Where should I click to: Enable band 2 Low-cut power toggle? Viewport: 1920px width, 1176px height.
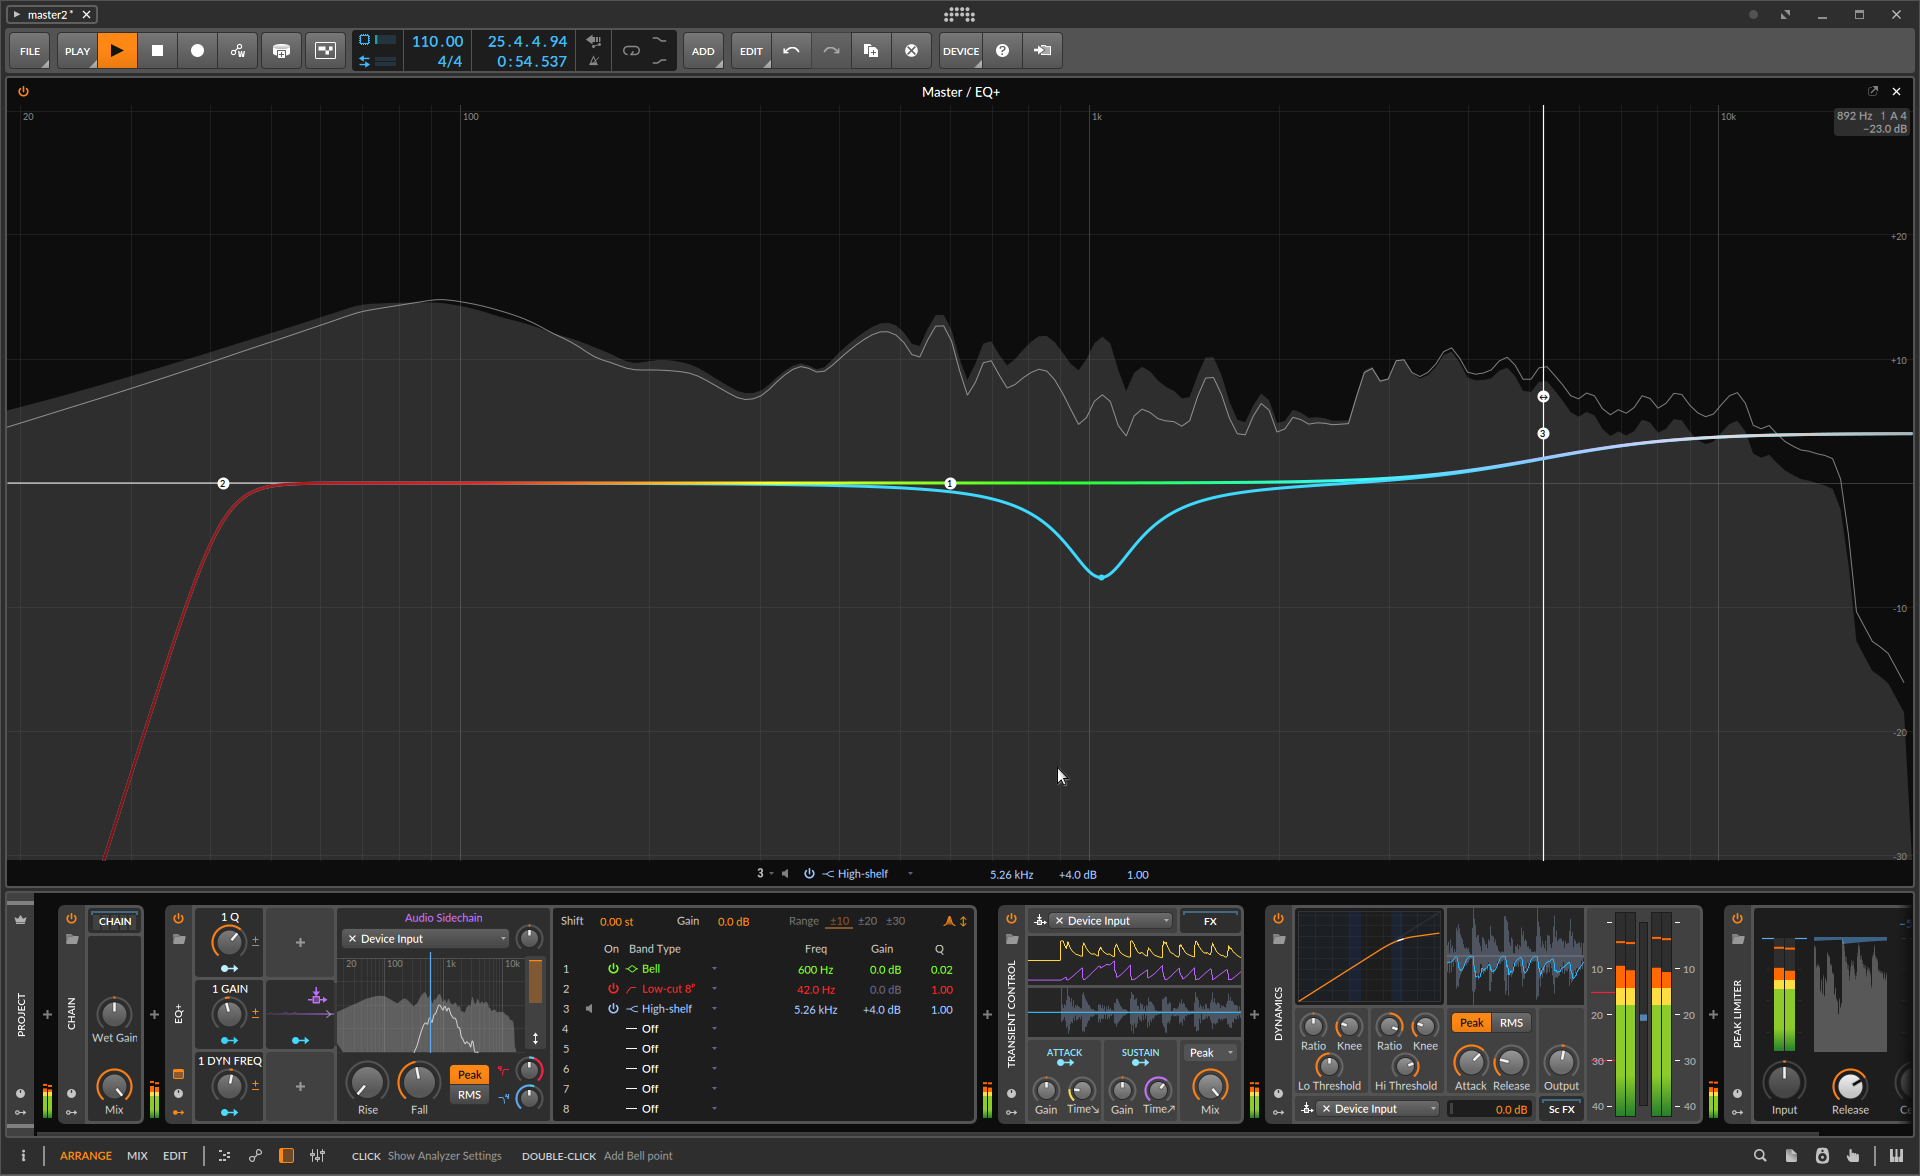pyautogui.click(x=613, y=989)
